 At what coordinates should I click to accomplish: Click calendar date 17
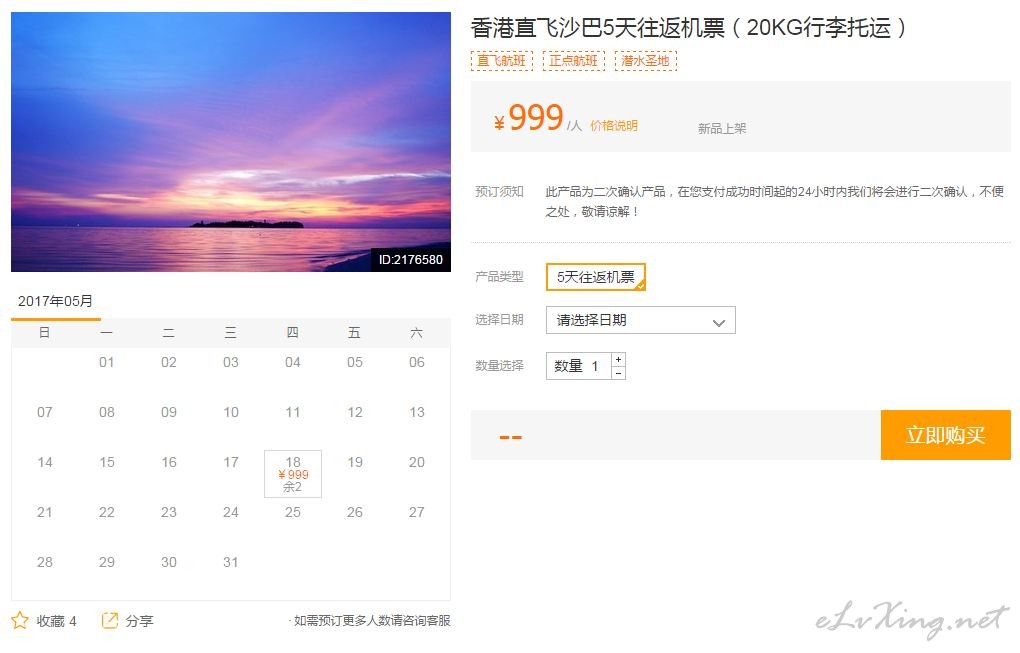(x=231, y=462)
